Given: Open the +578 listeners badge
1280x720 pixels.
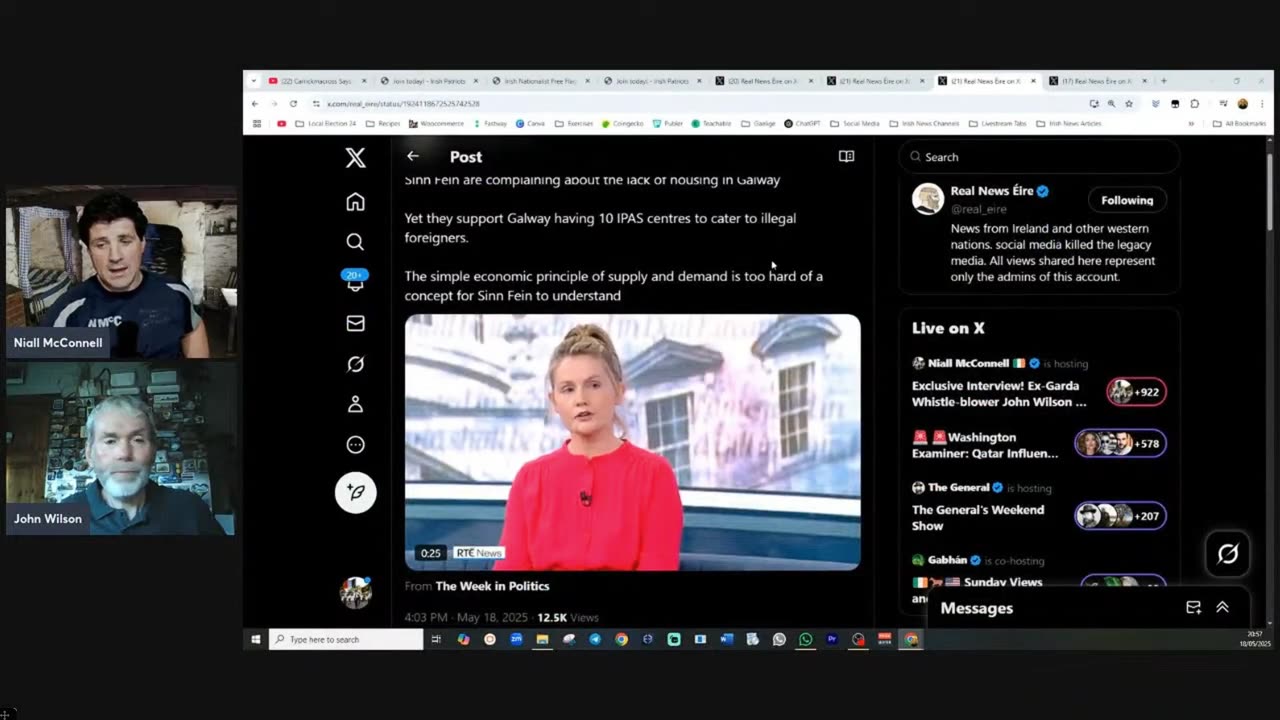Looking at the screenshot, I should (x=1120, y=443).
